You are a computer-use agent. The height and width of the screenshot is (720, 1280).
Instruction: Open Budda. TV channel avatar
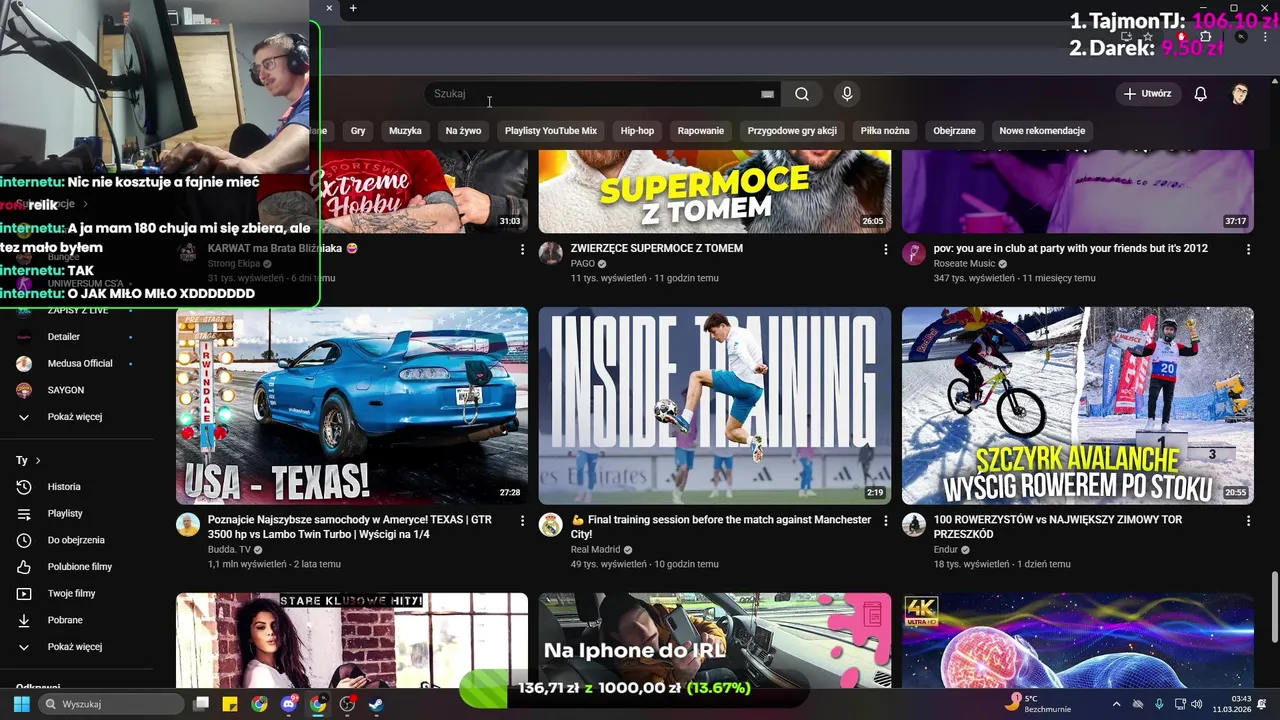pyautogui.click(x=188, y=525)
